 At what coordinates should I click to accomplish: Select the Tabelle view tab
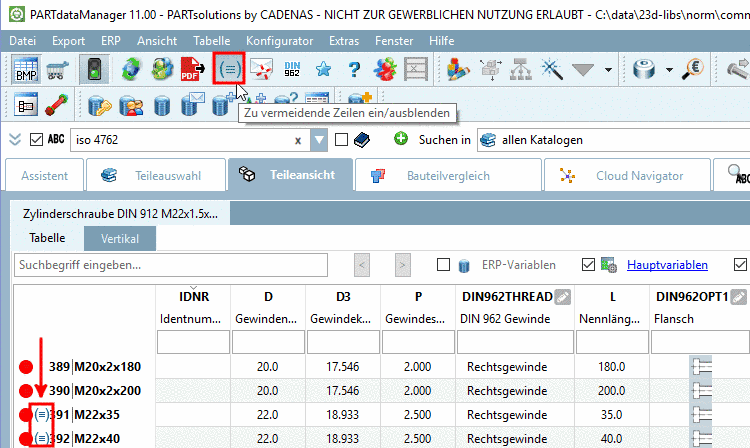(x=47, y=238)
